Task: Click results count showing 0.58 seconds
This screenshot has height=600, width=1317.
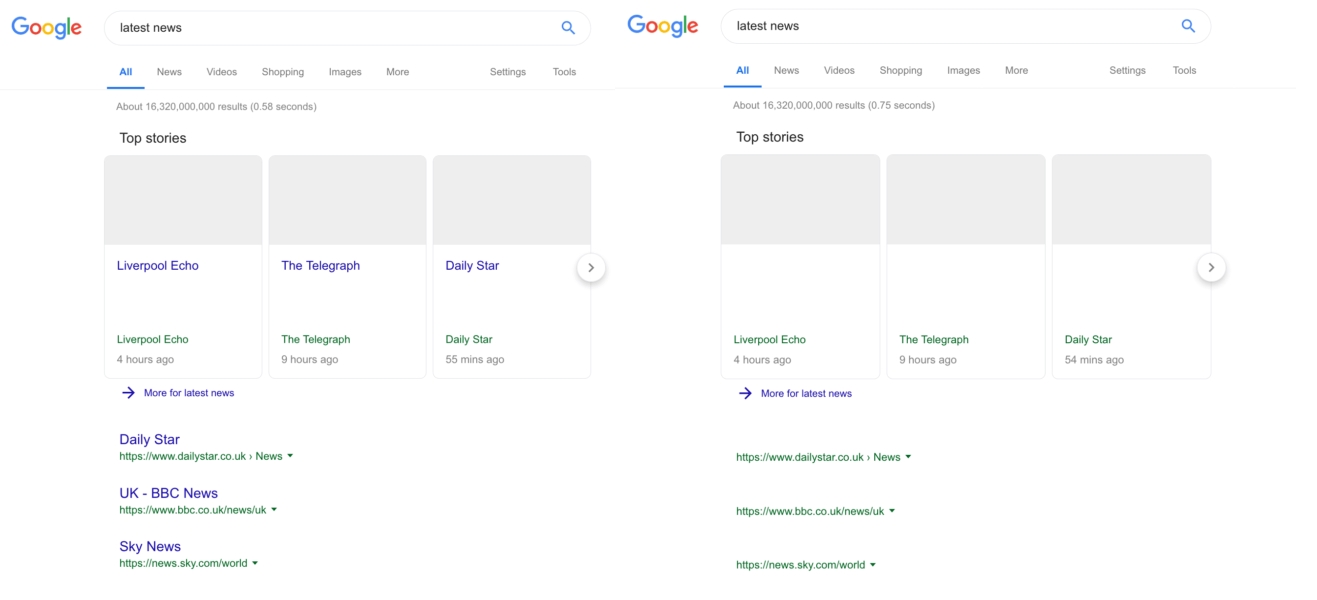Action: [x=217, y=106]
